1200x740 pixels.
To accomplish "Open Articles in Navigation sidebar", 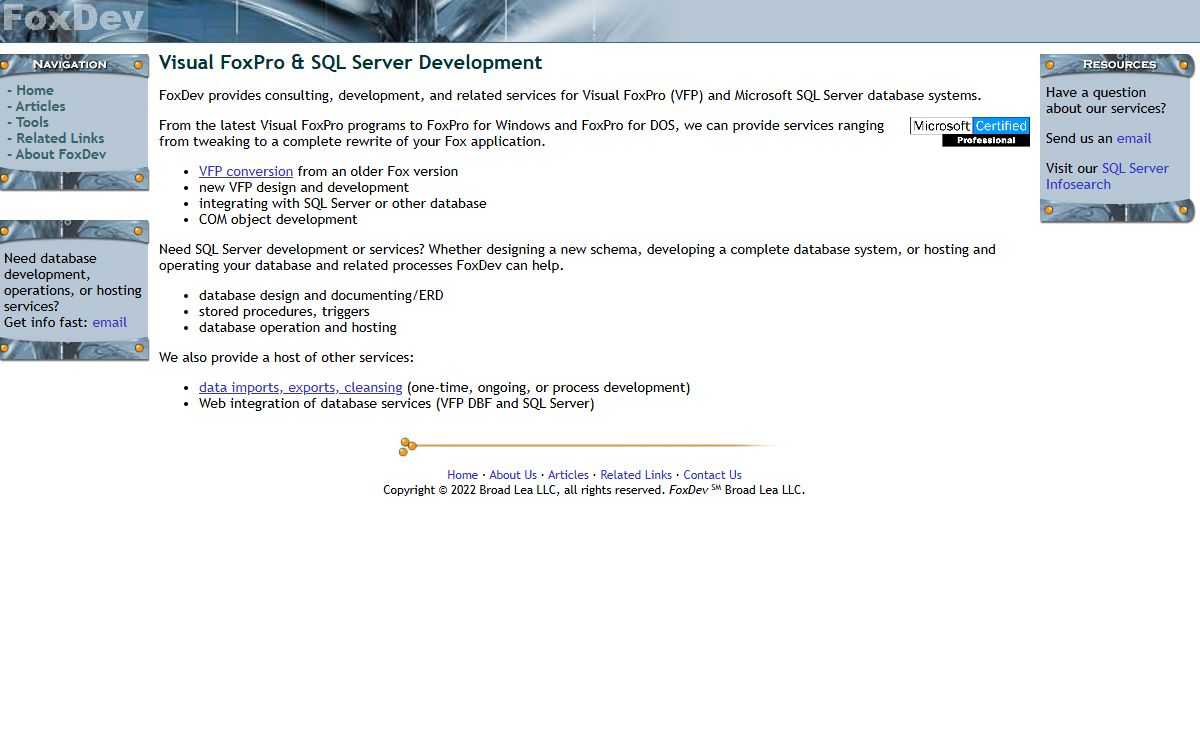I will [40, 106].
